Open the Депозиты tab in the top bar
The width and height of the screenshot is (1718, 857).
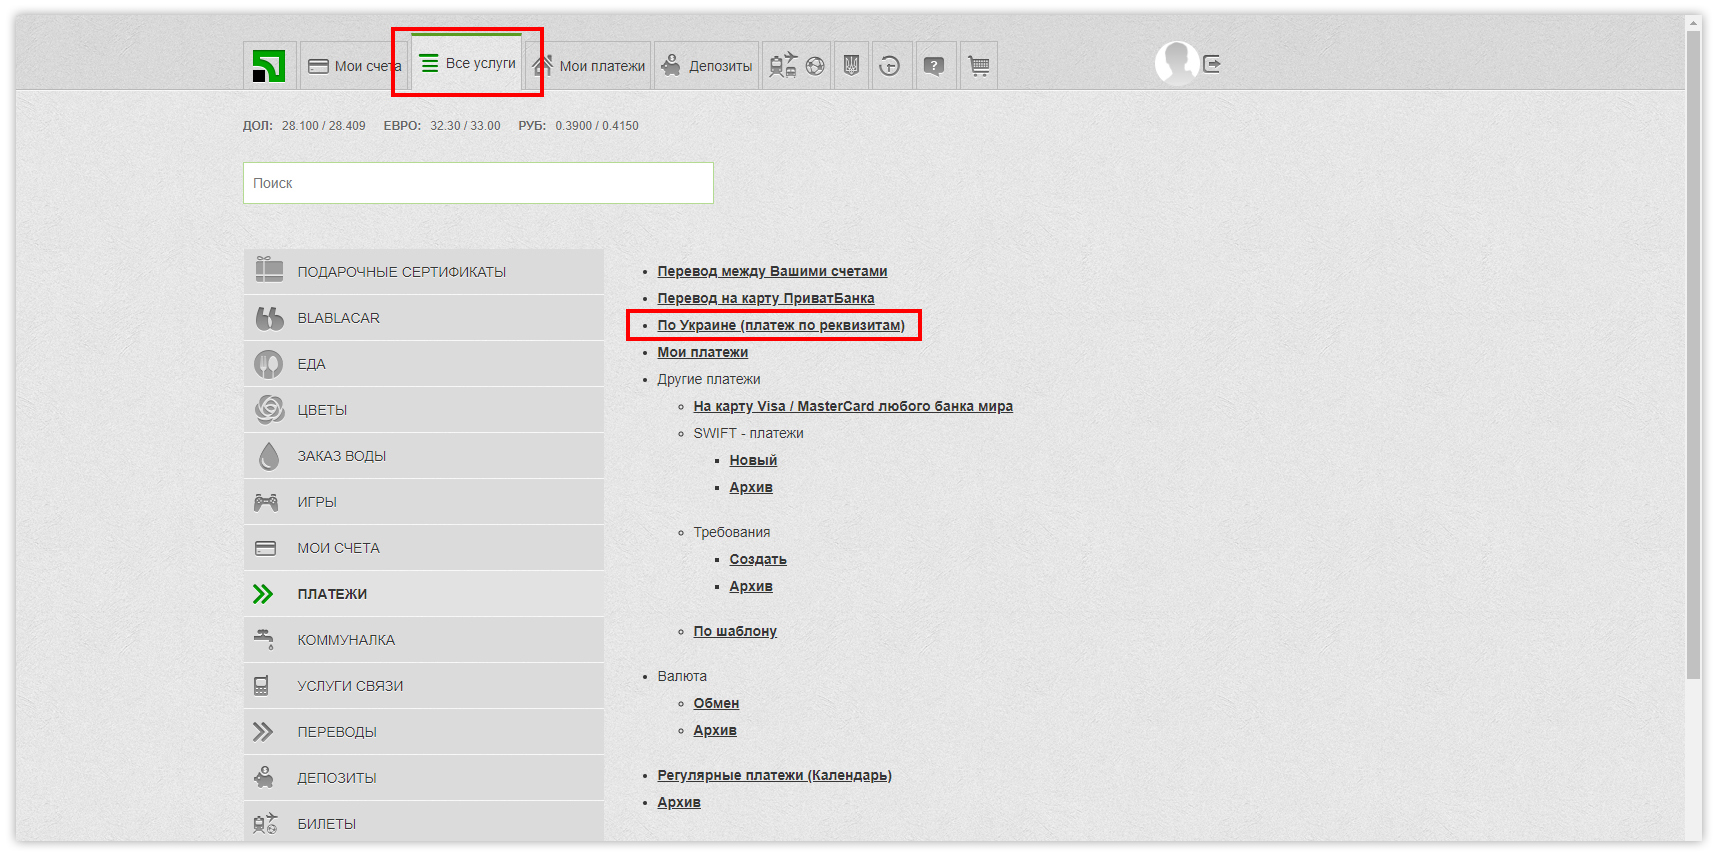pos(707,66)
